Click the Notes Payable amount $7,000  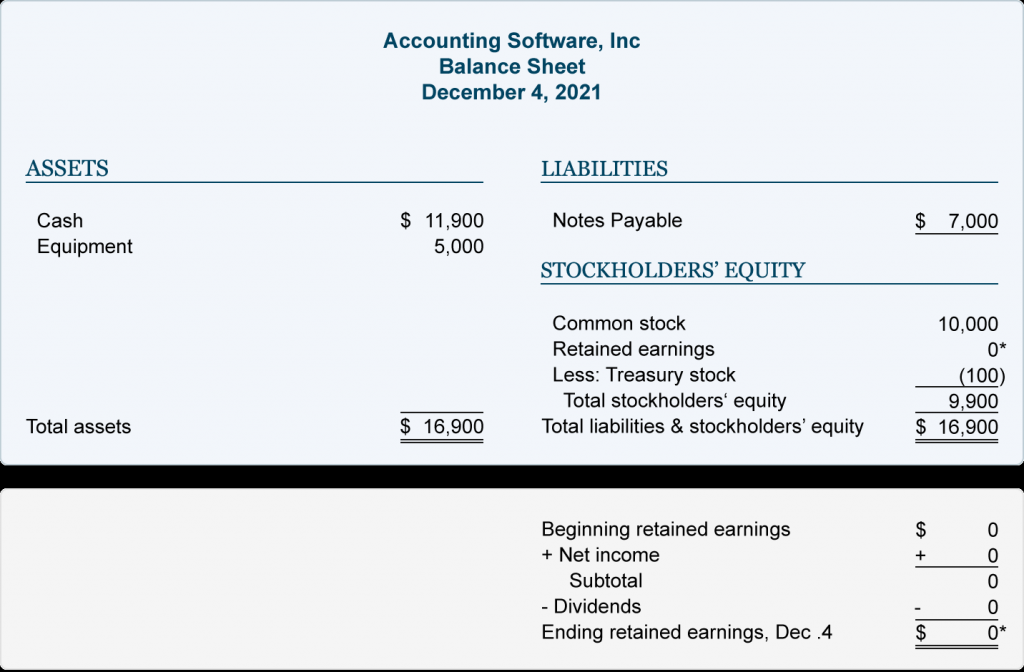(x=957, y=221)
